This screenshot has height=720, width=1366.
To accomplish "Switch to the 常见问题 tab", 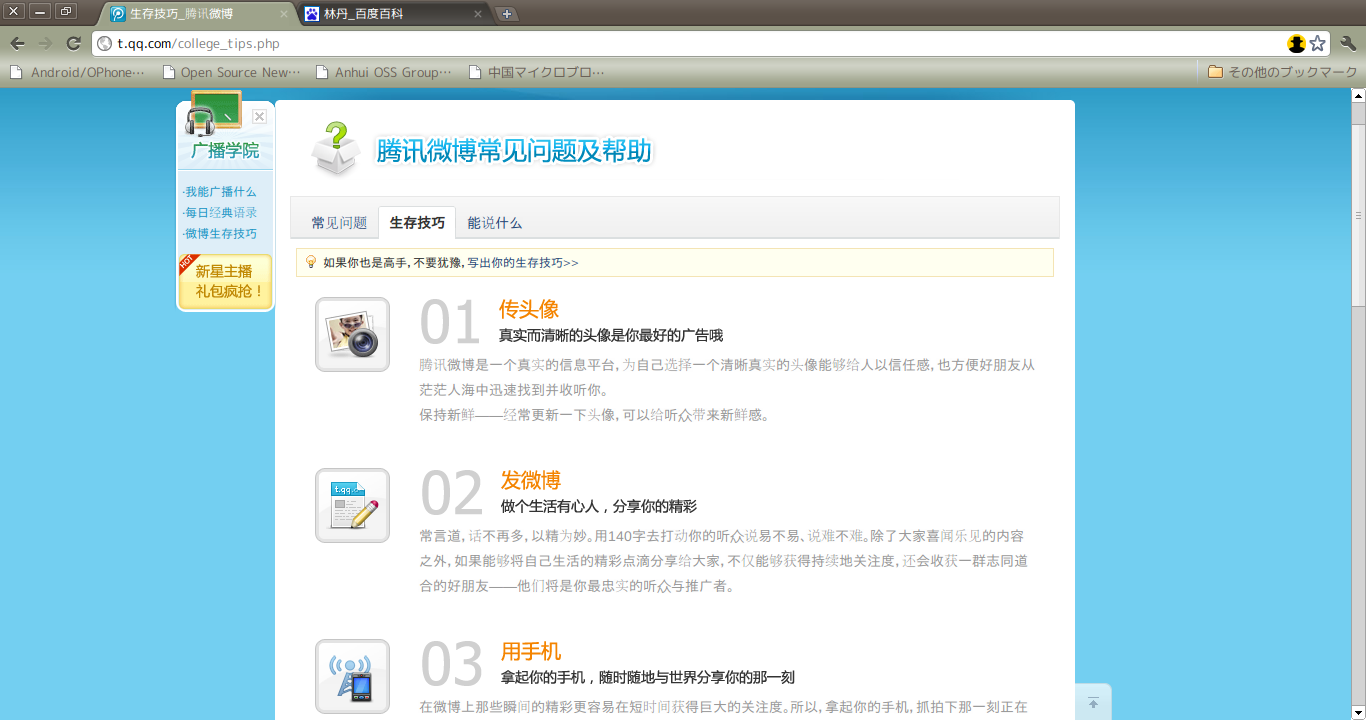I will [x=339, y=223].
